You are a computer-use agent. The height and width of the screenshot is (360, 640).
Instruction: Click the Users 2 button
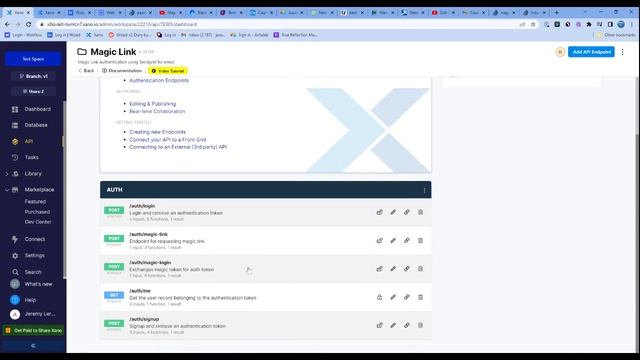[33, 91]
